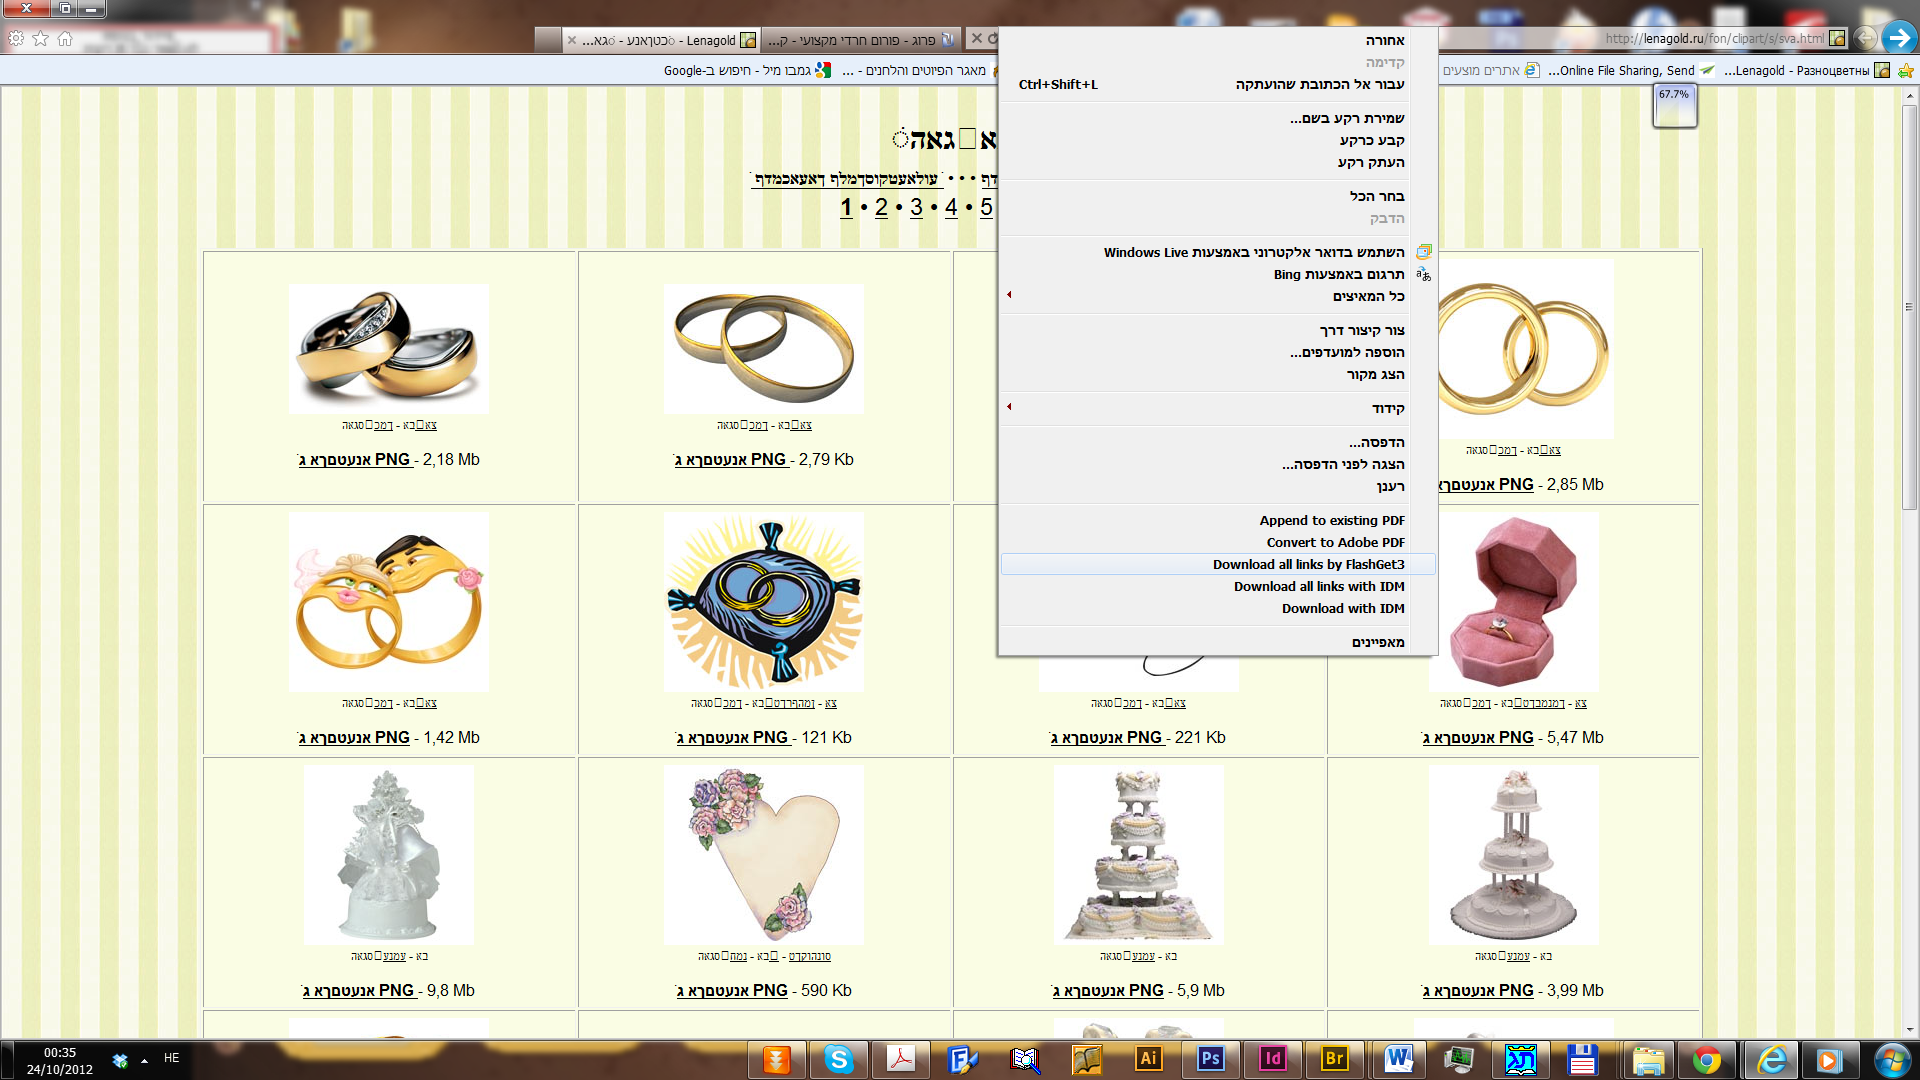
Task: Expand the 'קידוד' encoding submenu
Action: (1009, 407)
